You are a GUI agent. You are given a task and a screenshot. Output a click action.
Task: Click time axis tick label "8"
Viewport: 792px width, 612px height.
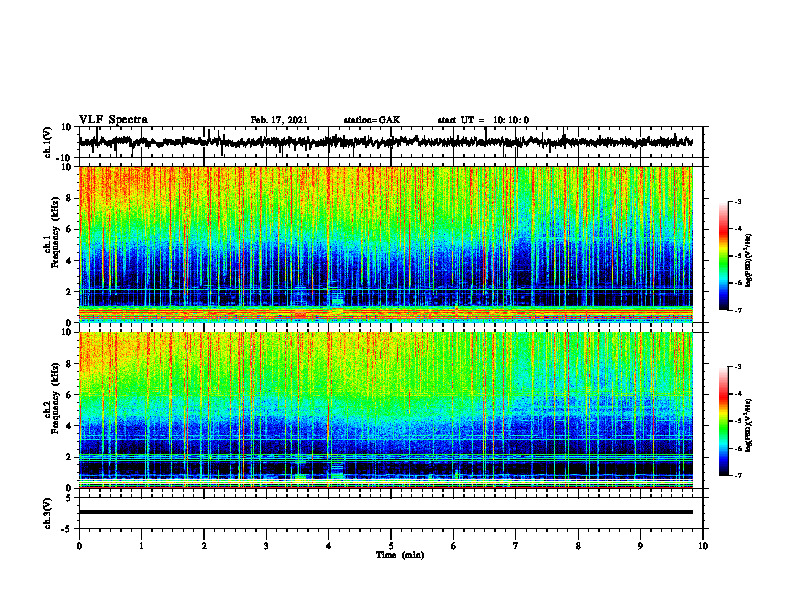(578, 546)
